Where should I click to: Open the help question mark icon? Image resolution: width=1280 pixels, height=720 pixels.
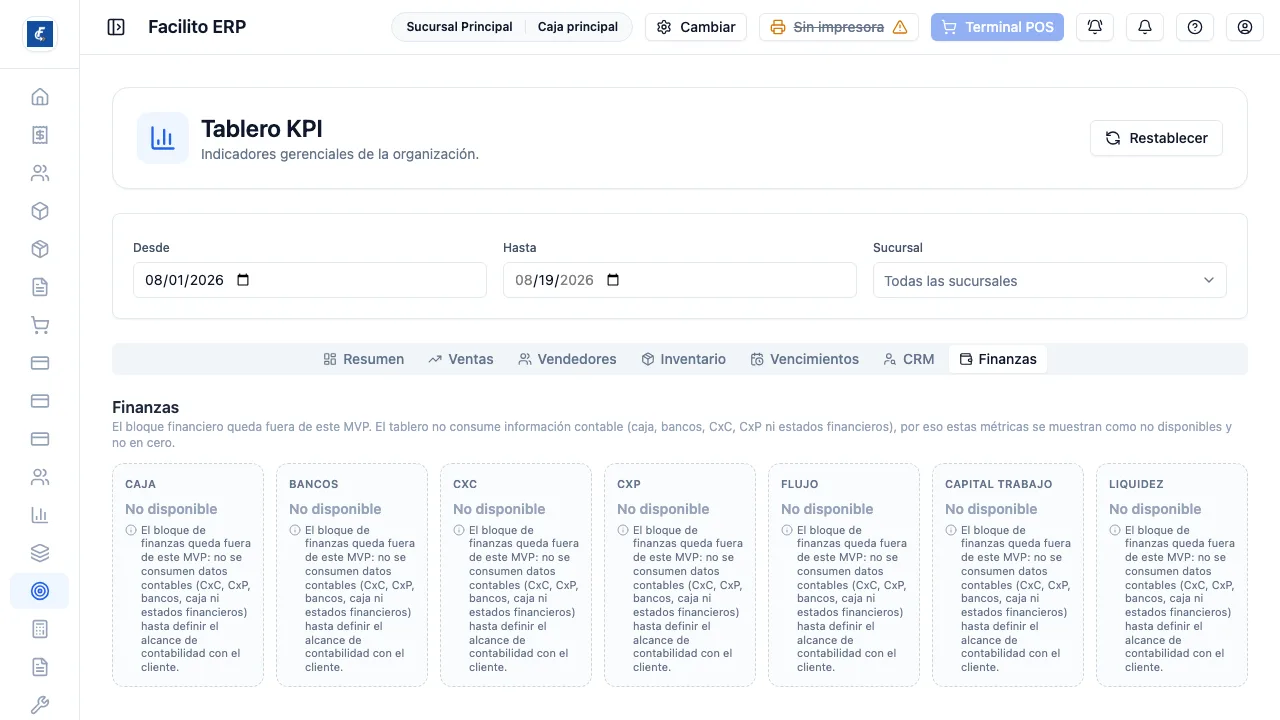click(1195, 27)
